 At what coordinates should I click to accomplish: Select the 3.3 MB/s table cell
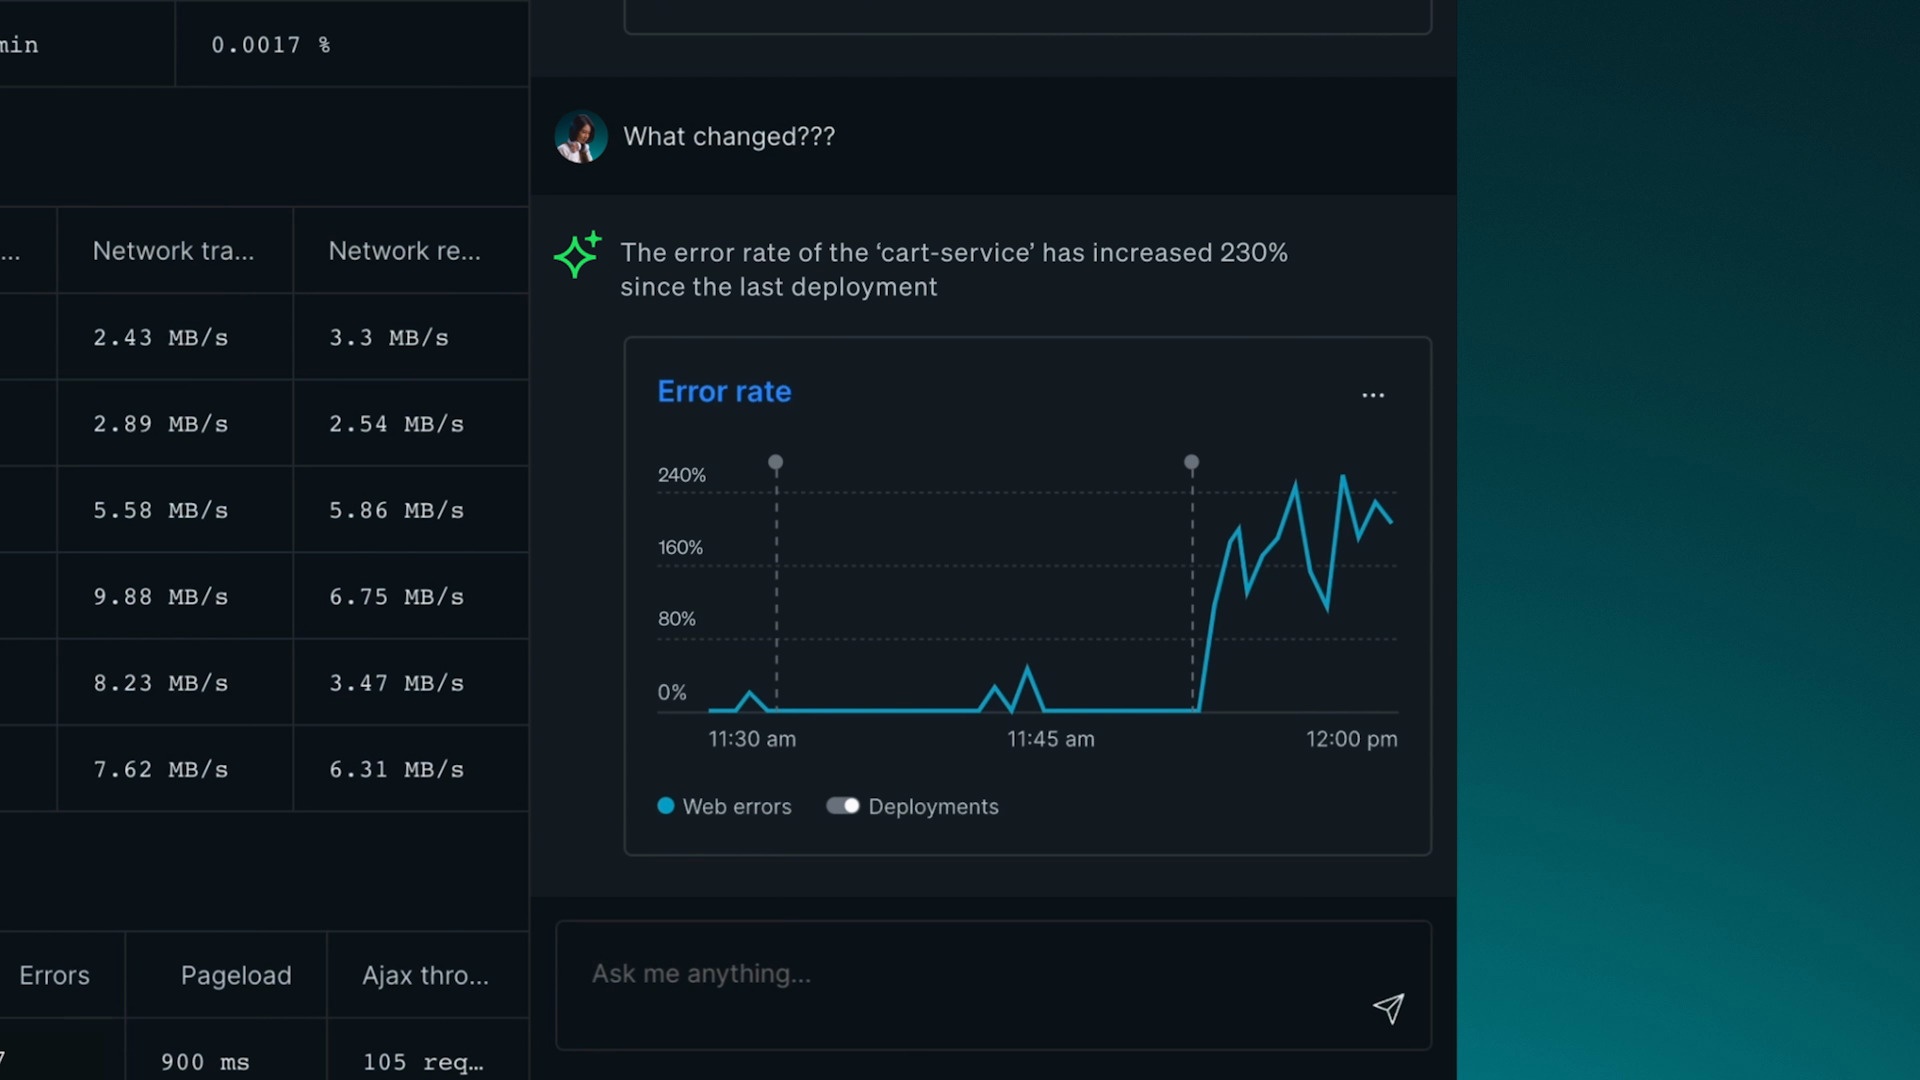click(x=389, y=338)
